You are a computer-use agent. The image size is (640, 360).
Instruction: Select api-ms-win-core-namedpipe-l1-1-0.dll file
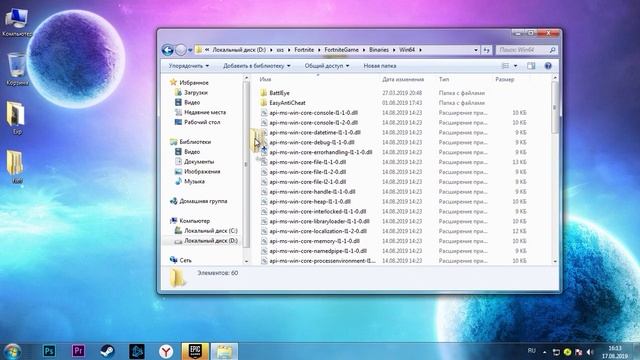pos(318,251)
